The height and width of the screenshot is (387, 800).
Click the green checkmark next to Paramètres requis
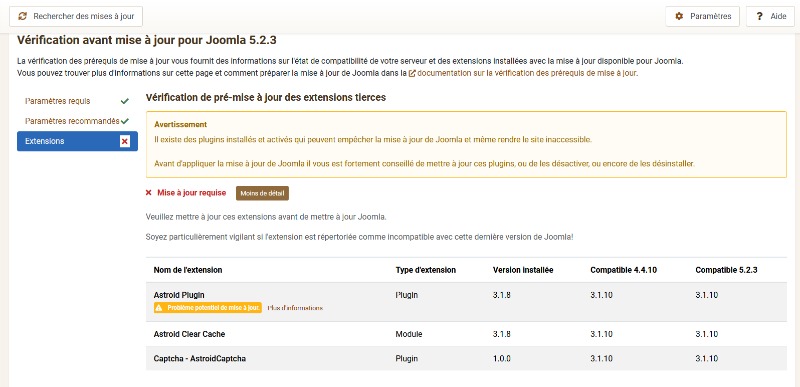pos(124,101)
